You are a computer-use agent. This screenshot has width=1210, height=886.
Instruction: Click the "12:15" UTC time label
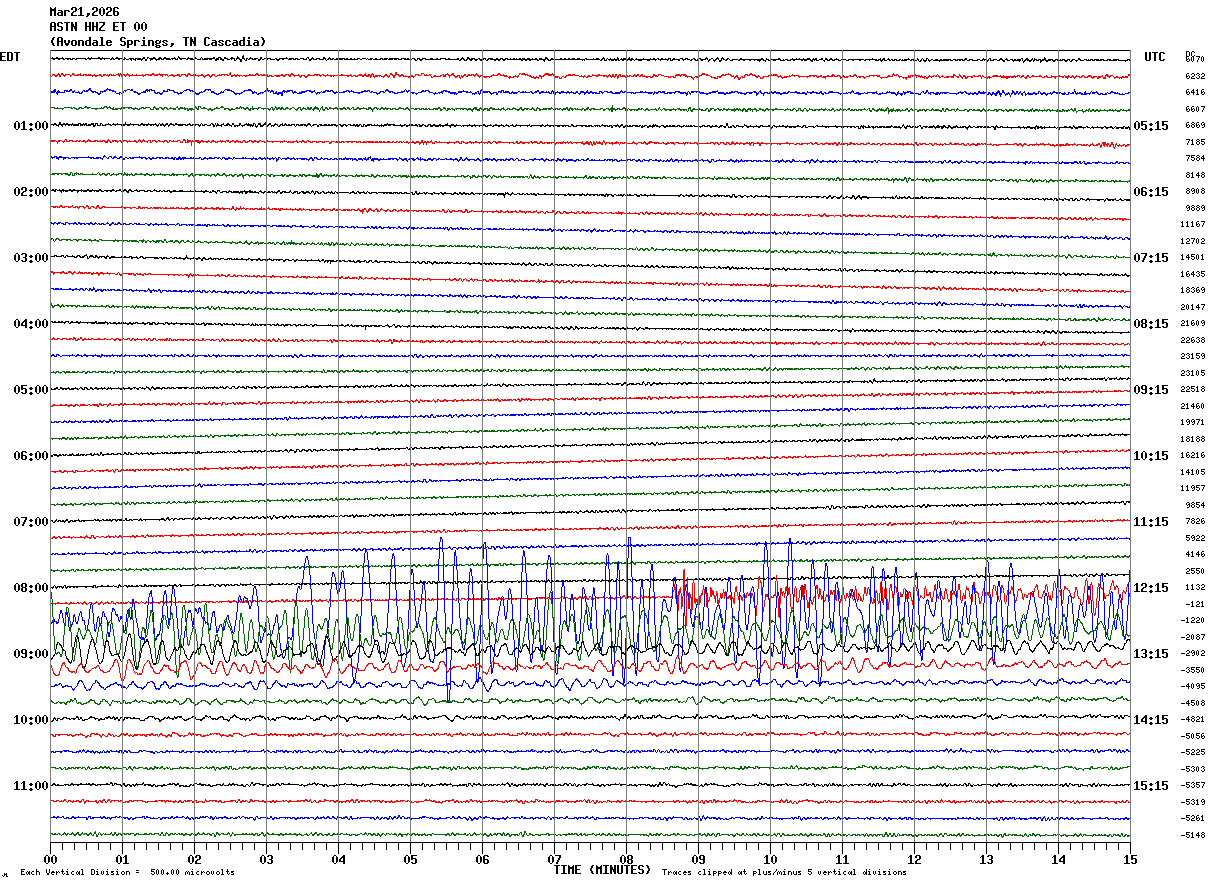click(1151, 588)
